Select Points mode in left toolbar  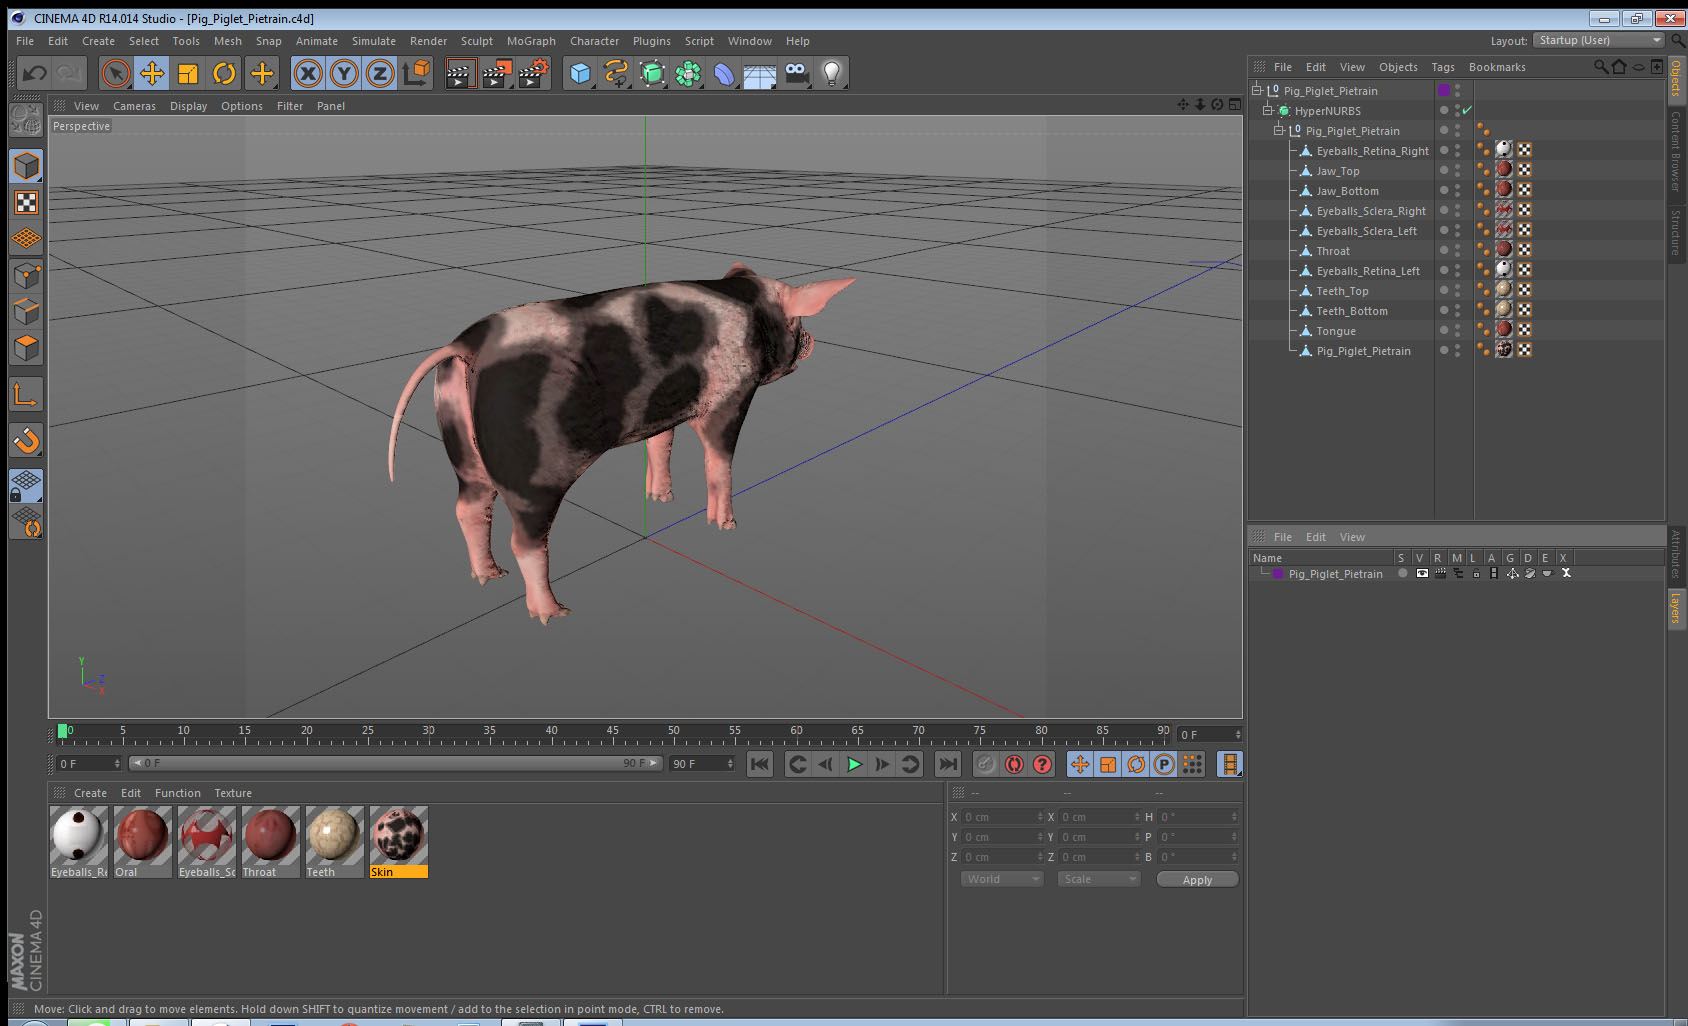(26, 275)
